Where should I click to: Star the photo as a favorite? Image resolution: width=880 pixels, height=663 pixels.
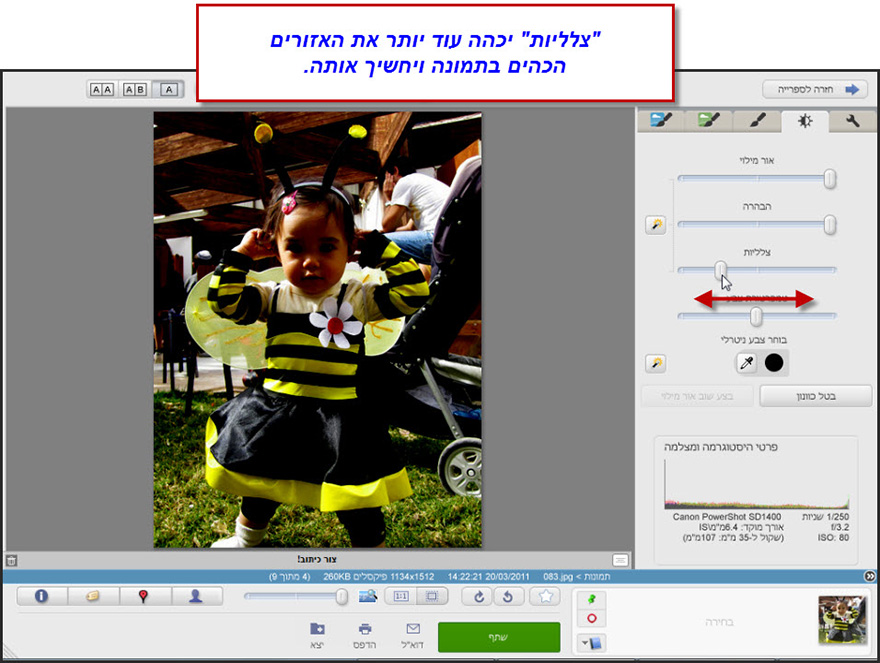click(x=544, y=596)
